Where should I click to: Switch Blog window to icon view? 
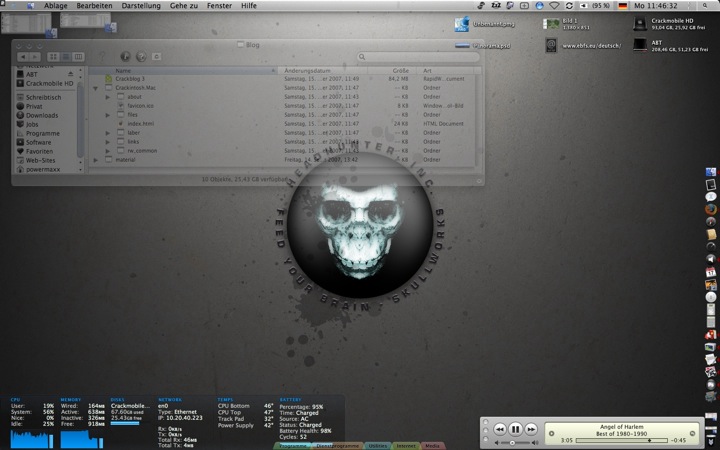(x=53, y=56)
